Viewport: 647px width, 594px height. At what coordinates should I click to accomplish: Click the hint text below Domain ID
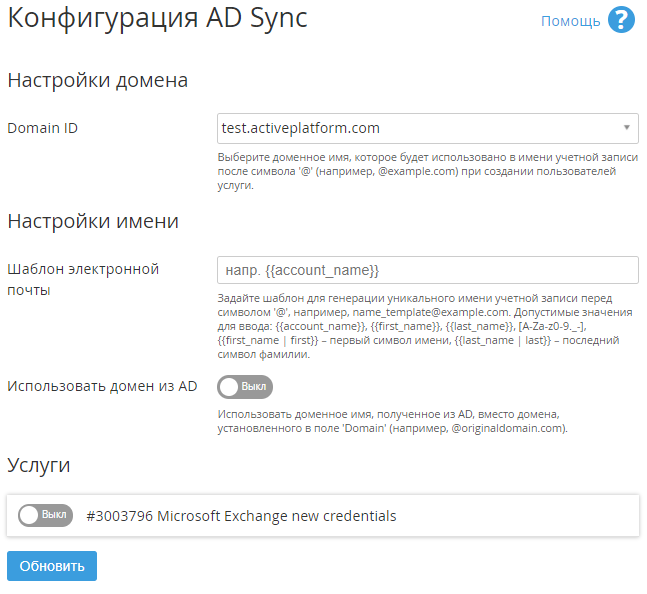point(427,172)
